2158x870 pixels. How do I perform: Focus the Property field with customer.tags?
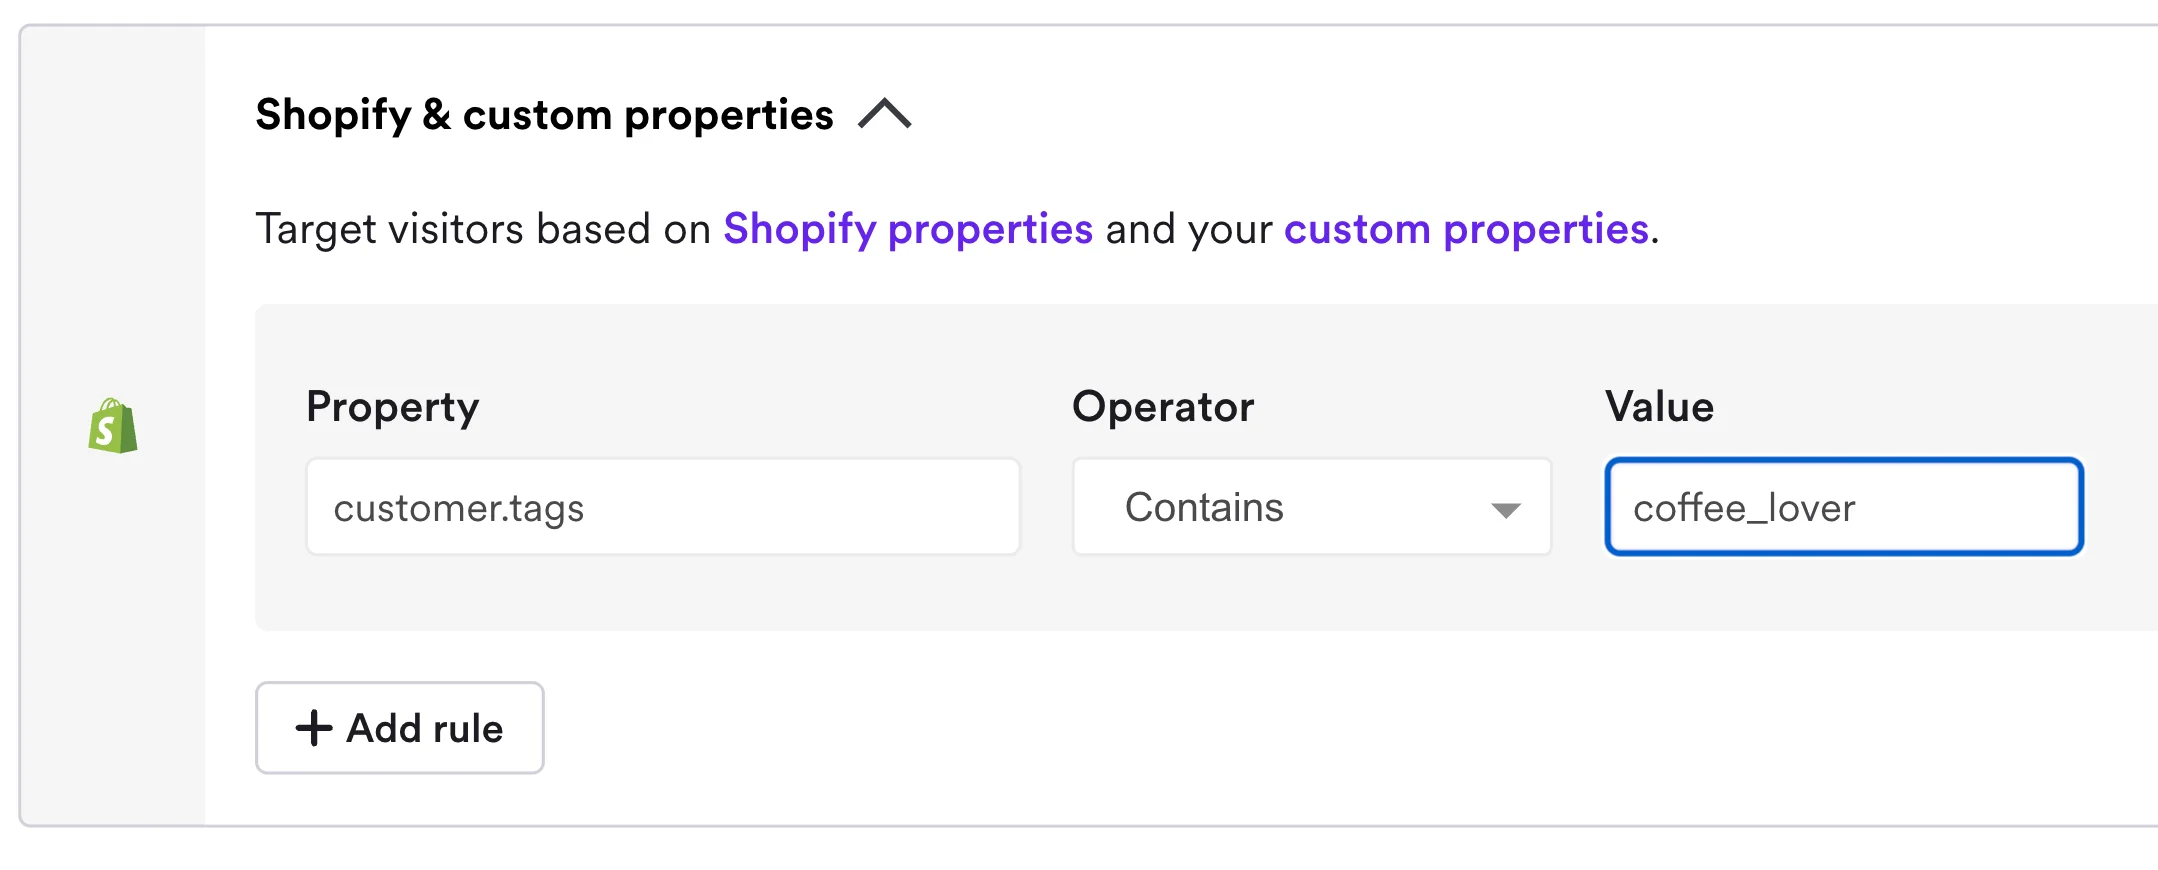tap(662, 507)
